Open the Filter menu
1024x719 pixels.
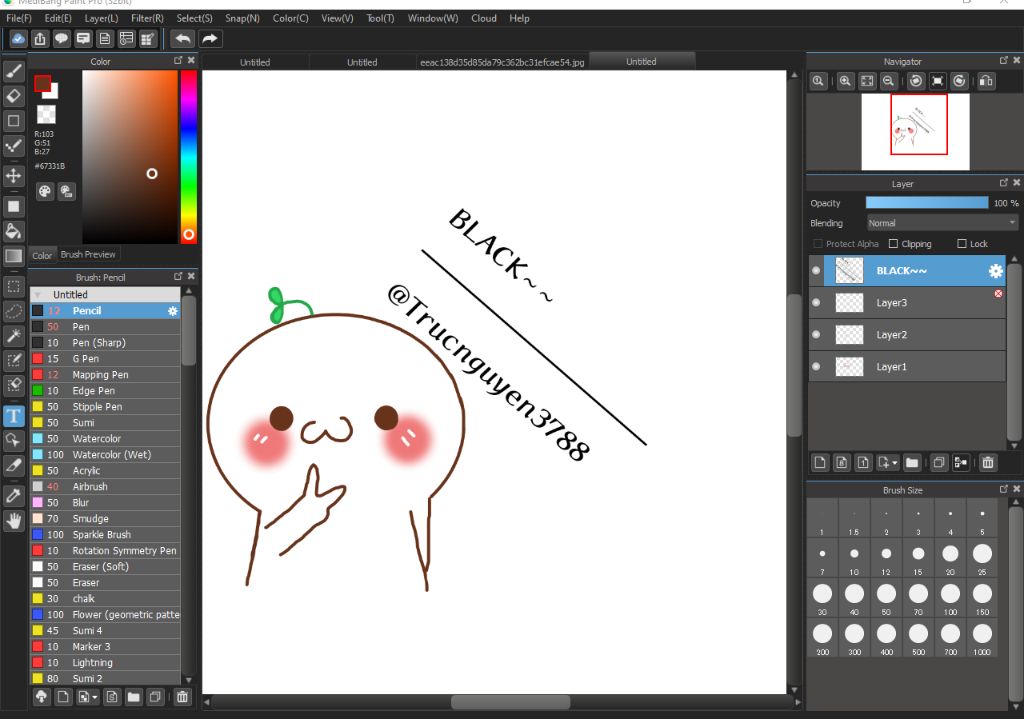click(147, 18)
